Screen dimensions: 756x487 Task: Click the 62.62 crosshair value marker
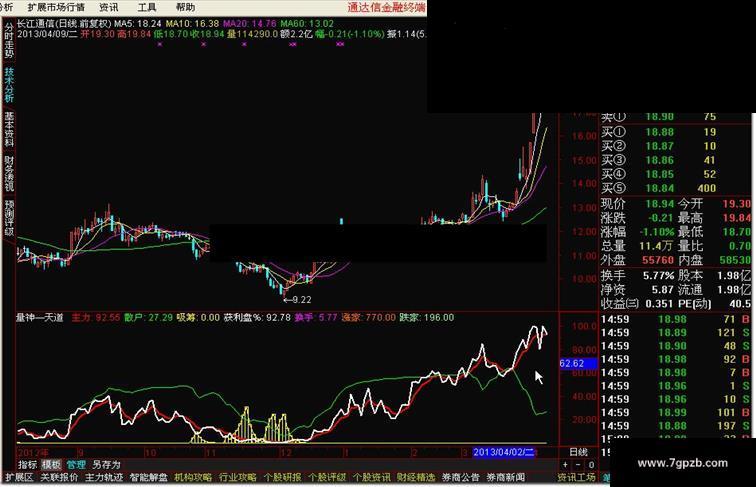[x=577, y=364]
